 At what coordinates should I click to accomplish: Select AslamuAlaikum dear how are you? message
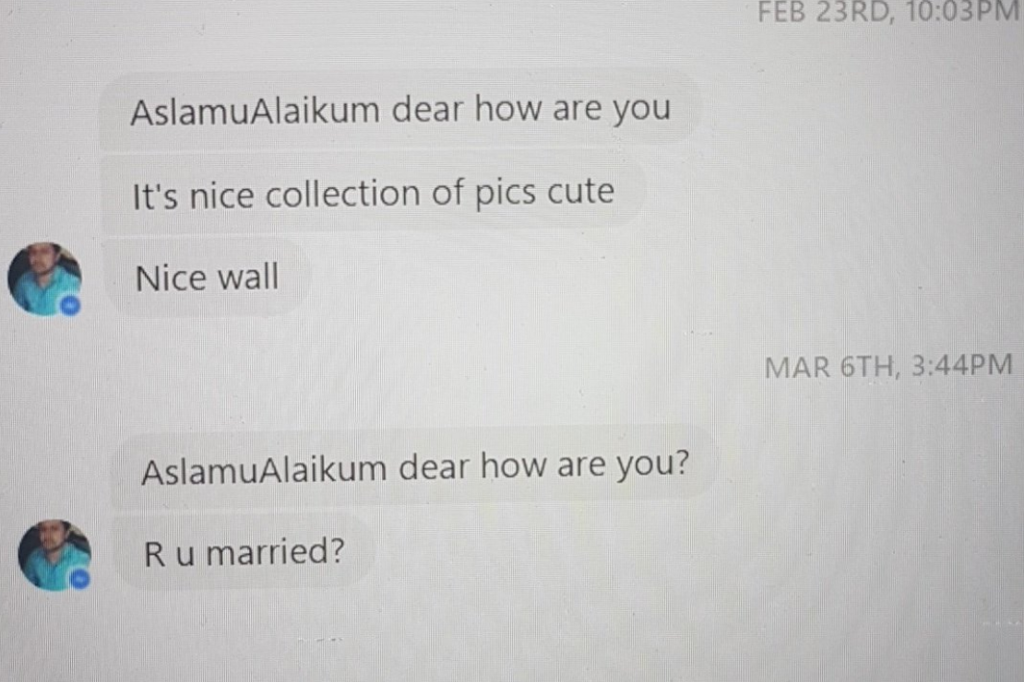point(415,468)
